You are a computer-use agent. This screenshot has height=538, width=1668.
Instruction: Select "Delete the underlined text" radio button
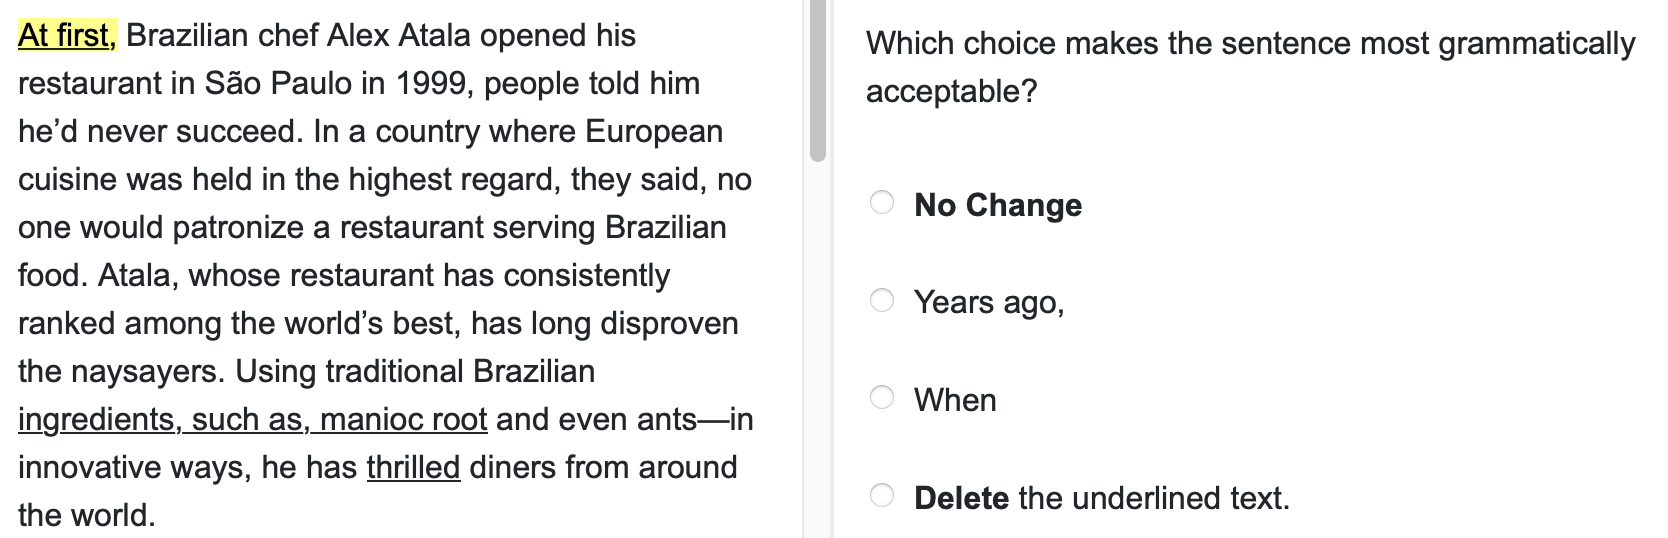coord(881,495)
